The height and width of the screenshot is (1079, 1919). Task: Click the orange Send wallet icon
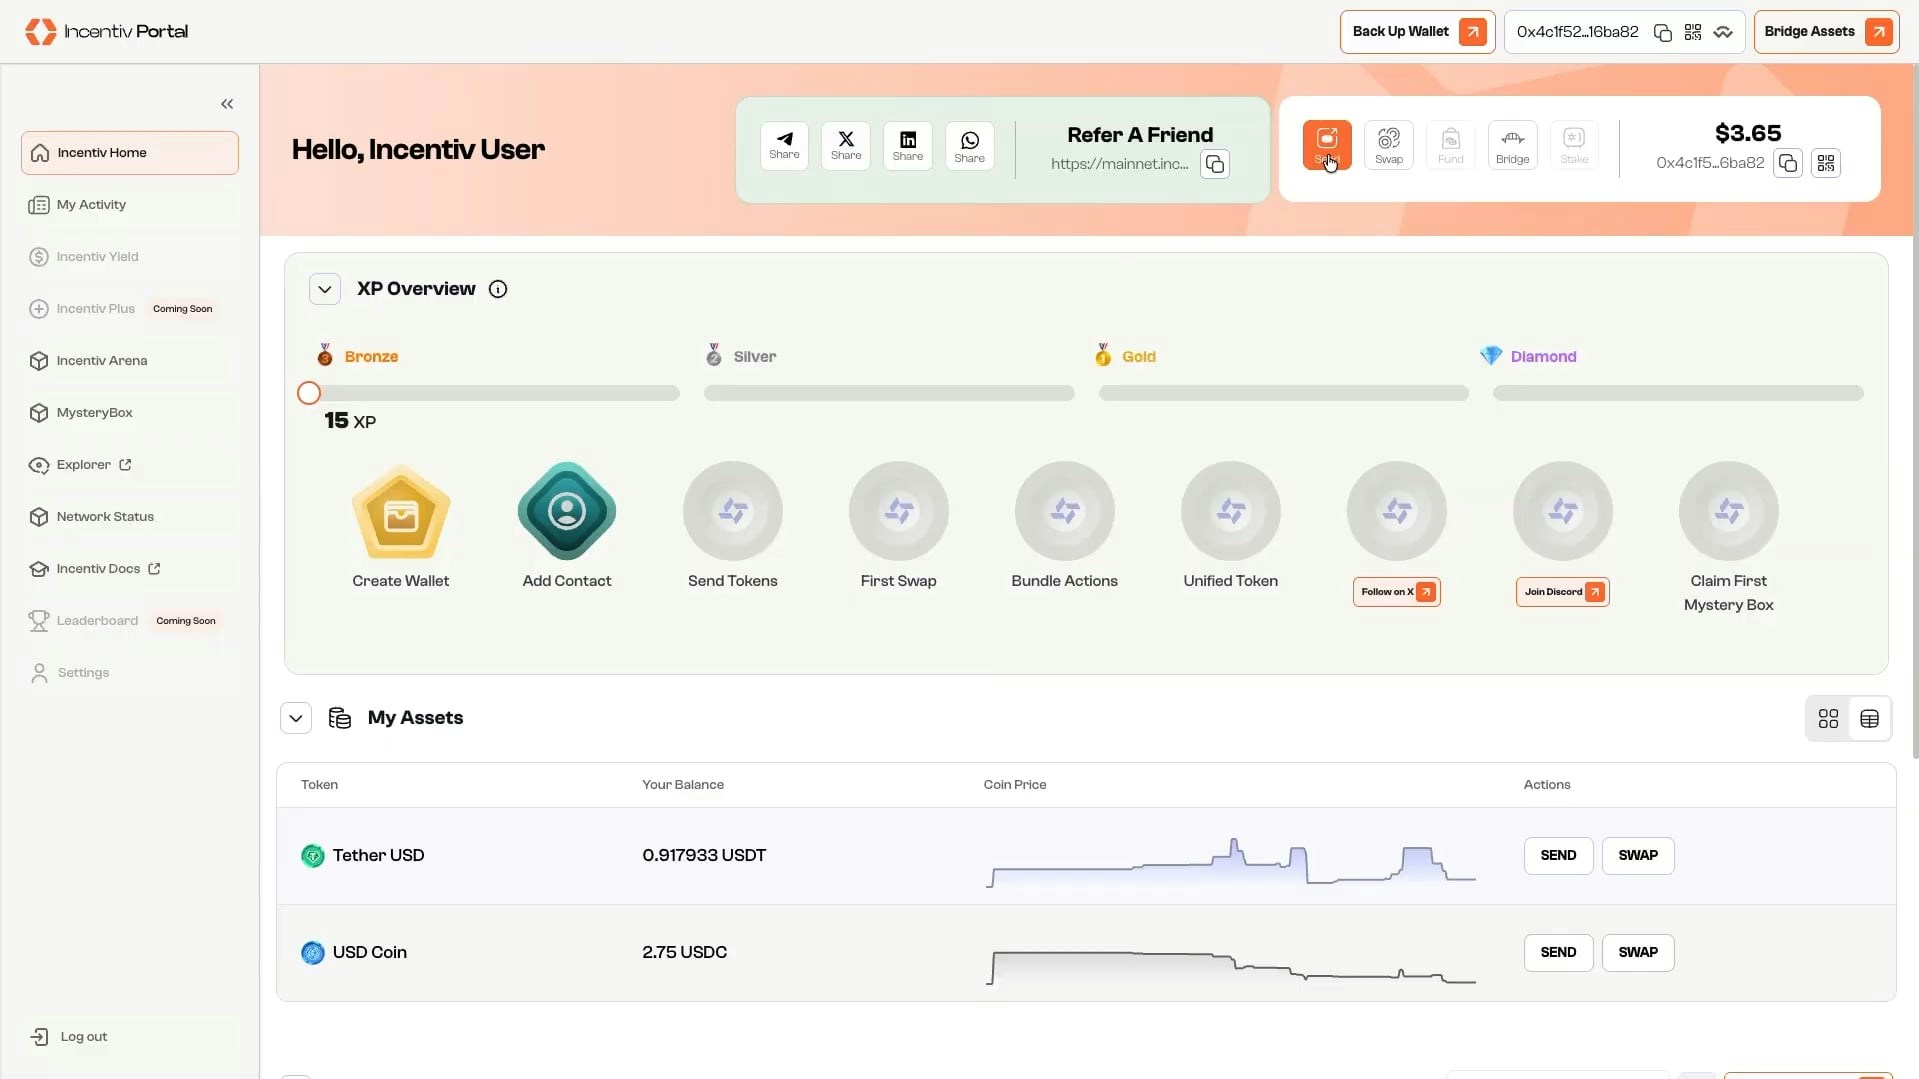tap(1327, 145)
